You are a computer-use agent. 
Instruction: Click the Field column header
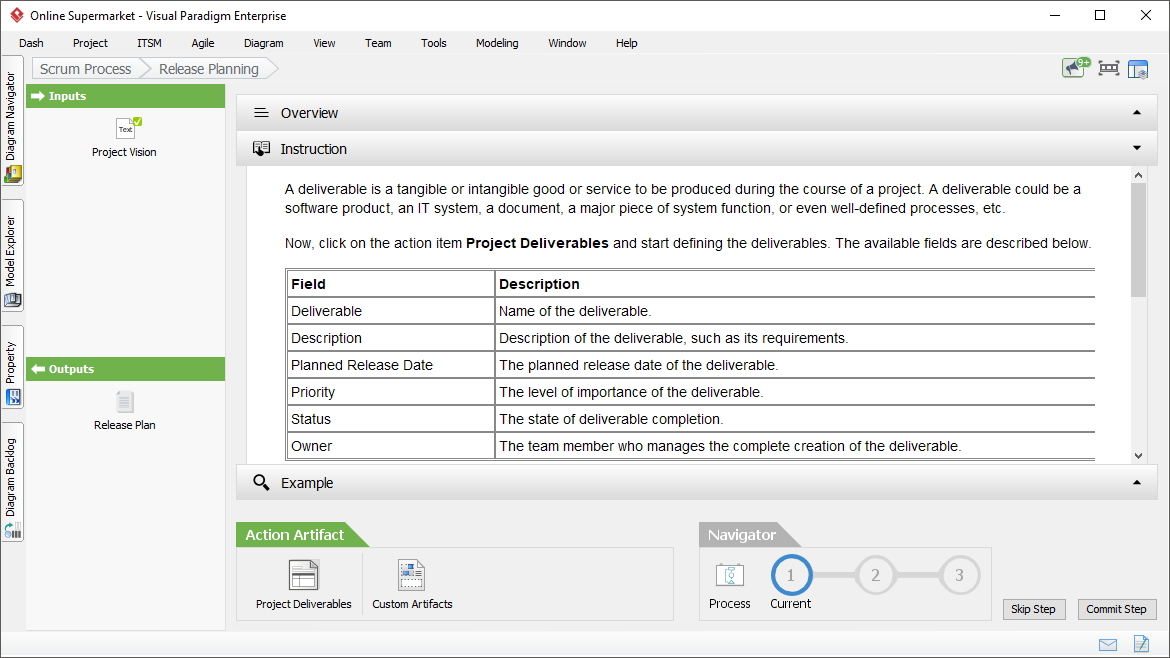(x=391, y=284)
